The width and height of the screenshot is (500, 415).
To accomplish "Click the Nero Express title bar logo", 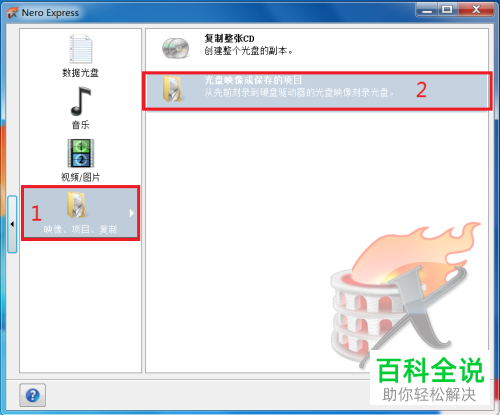I will 12,13.
